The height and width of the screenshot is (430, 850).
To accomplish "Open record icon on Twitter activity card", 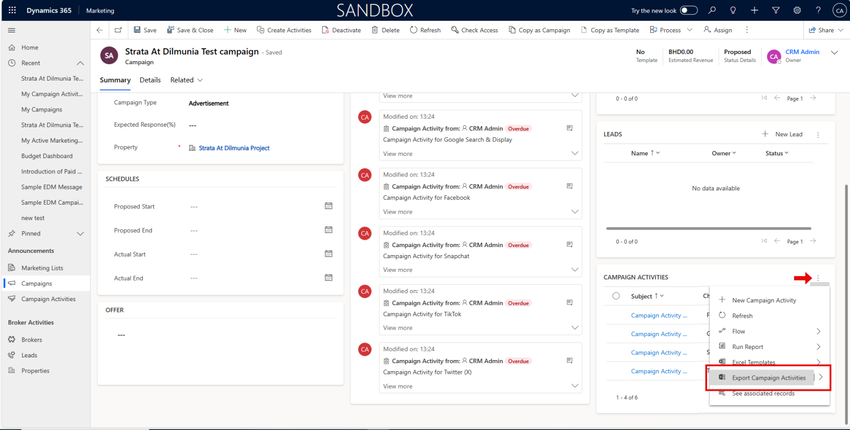I will [x=570, y=361].
